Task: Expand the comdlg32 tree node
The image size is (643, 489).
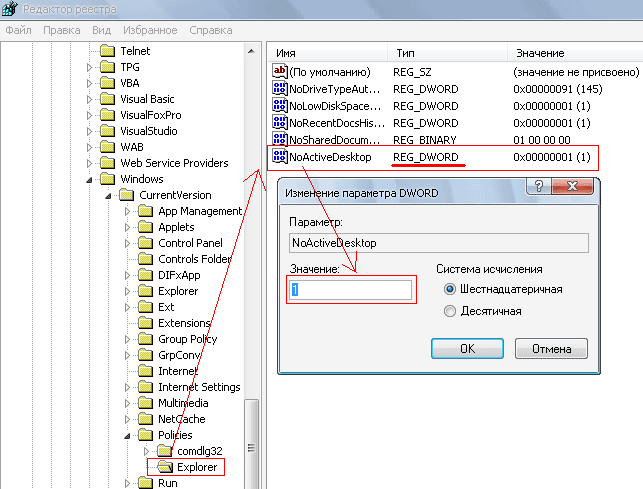Action: [146, 451]
